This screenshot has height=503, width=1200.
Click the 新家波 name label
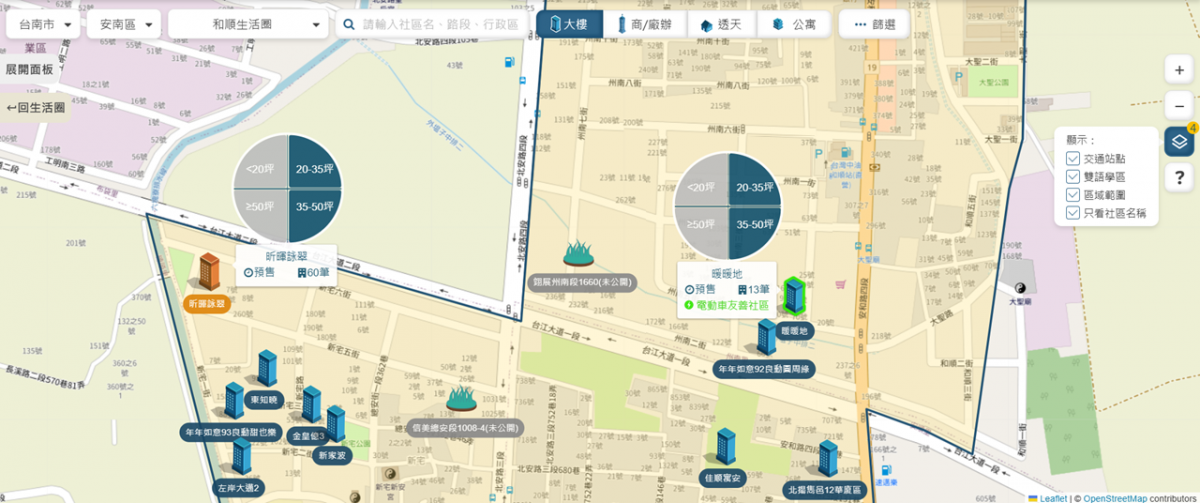coord(332,455)
